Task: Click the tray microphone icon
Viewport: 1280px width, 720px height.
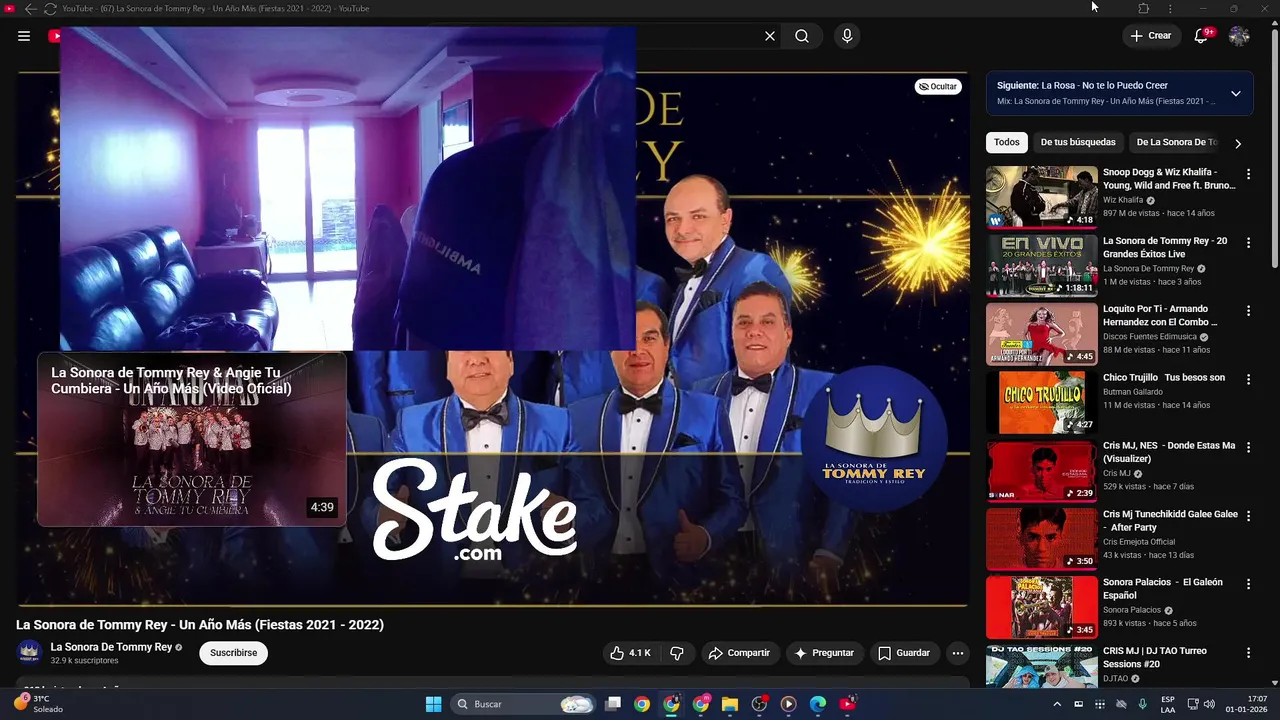Action: pyautogui.click(x=1142, y=704)
